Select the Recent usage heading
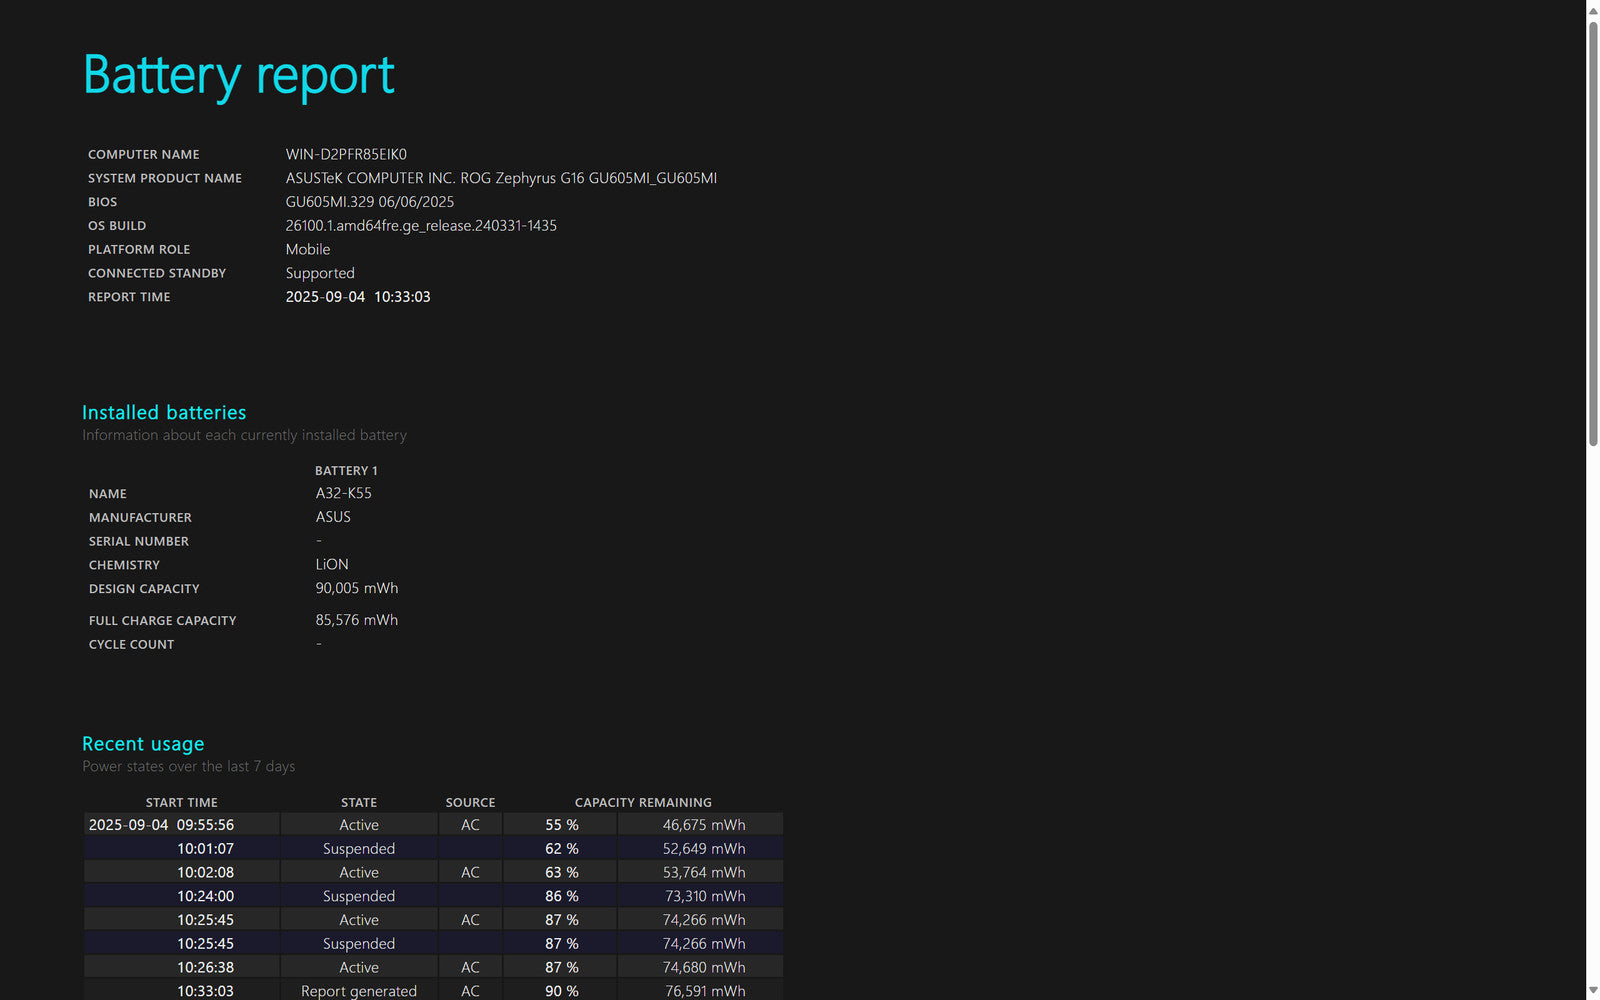The image size is (1600, 1000). click(x=143, y=743)
